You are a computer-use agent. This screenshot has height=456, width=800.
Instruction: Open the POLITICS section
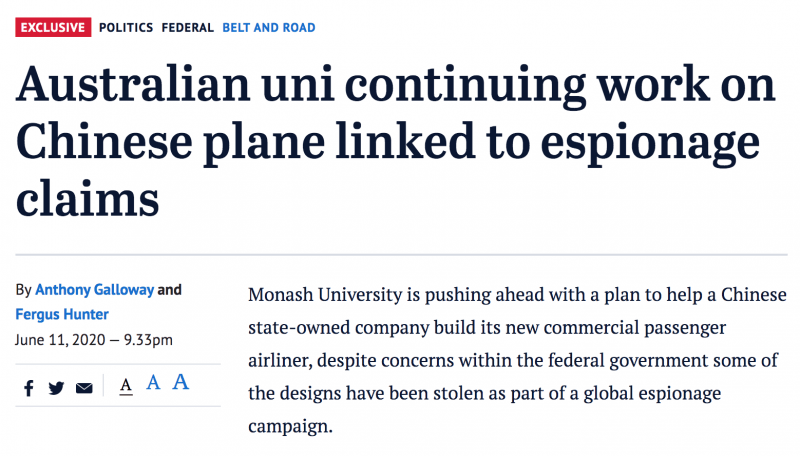pyautogui.click(x=126, y=28)
